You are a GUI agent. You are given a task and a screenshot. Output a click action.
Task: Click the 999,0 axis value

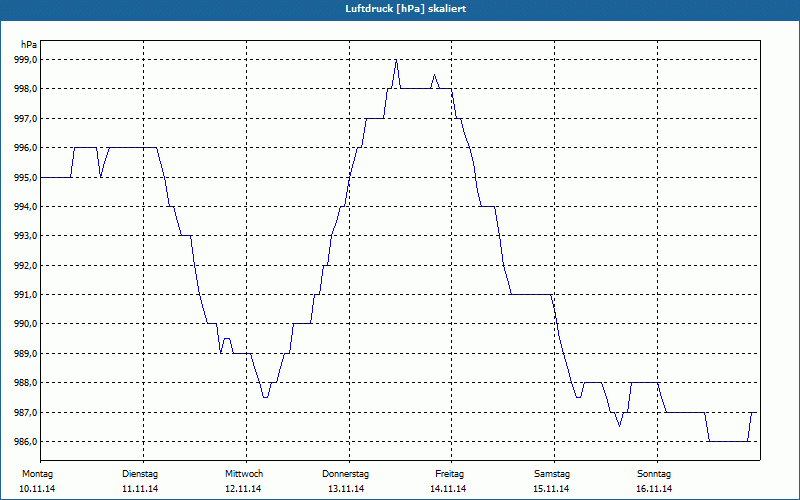tap(26, 60)
